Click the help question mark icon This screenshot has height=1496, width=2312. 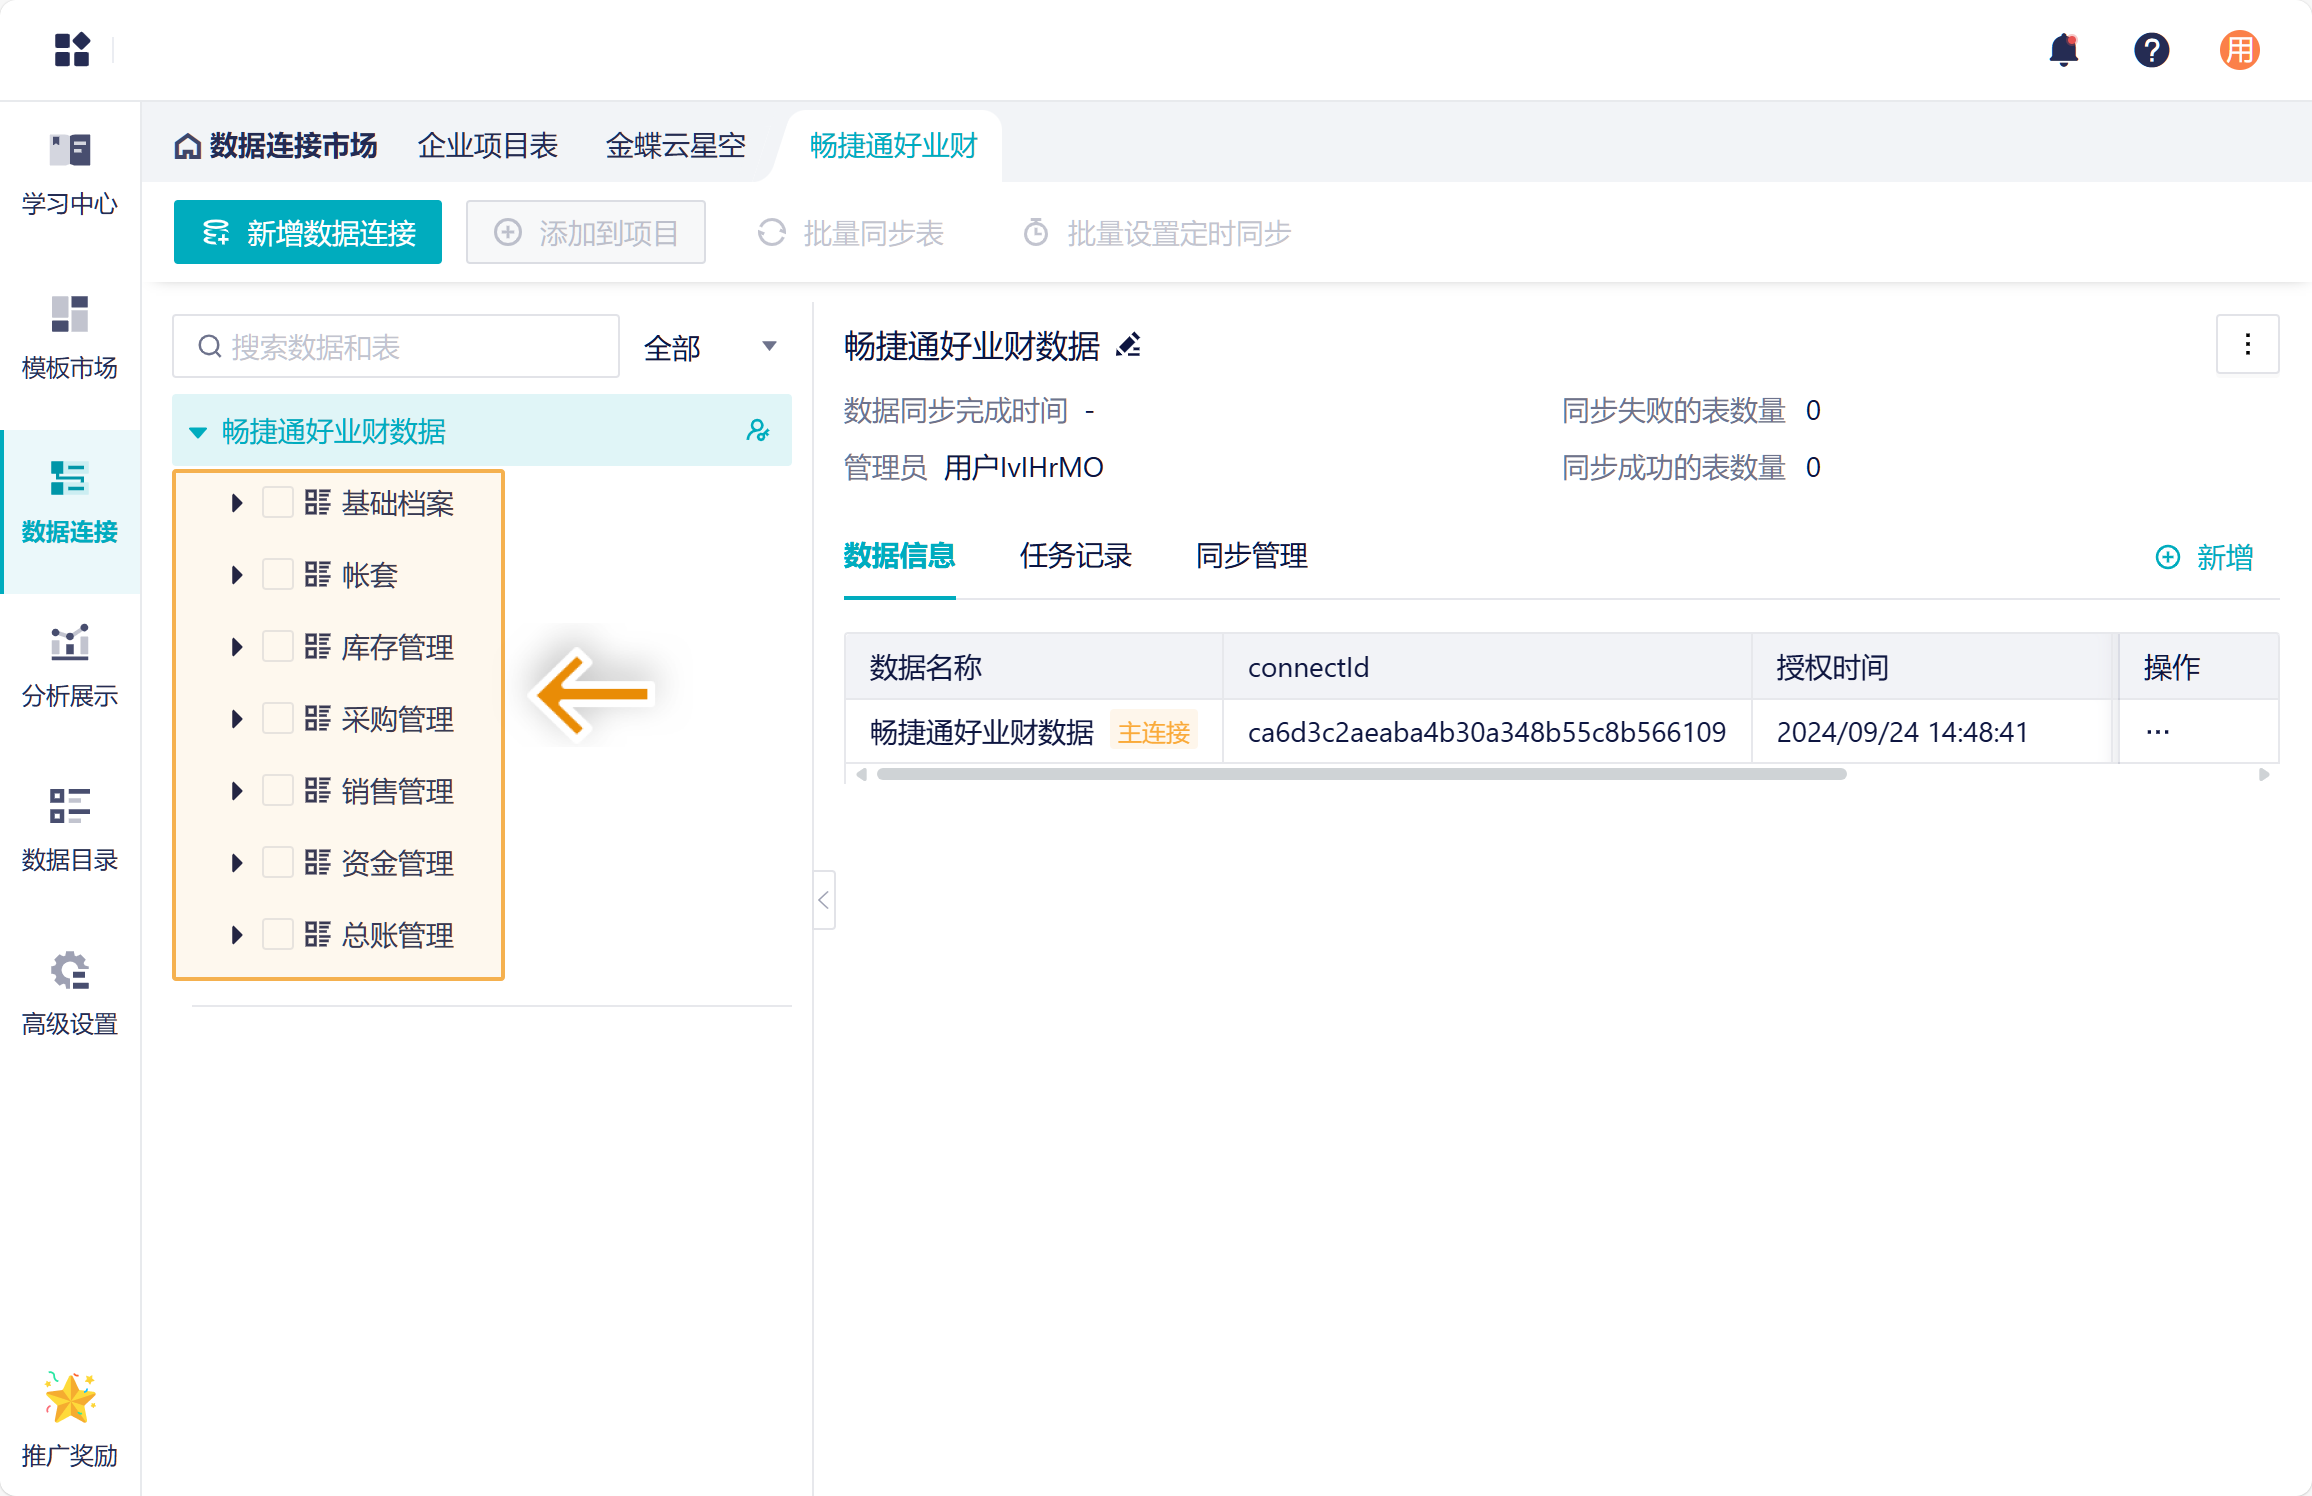[x=2151, y=49]
